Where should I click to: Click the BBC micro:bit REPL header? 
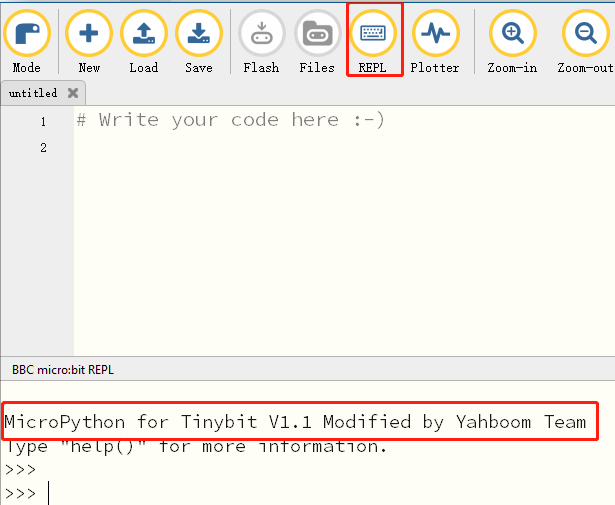[x=63, y=370]
